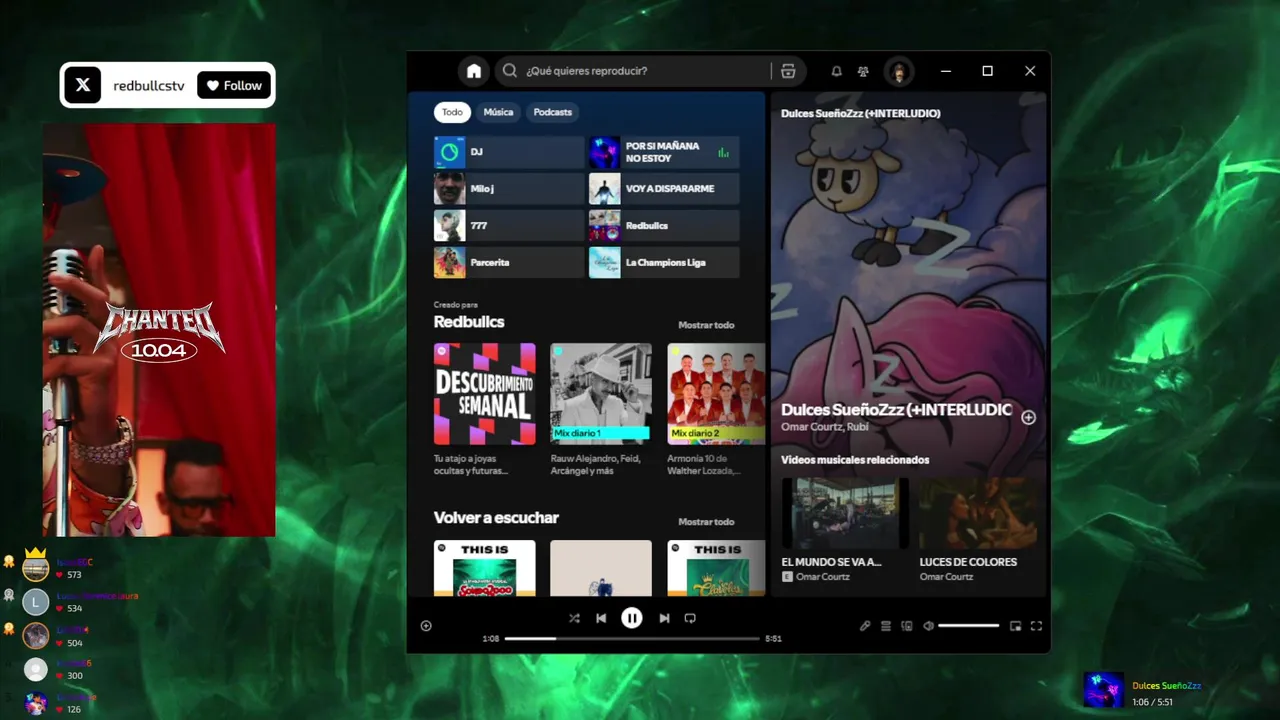Open the 'Mix diario 1' cover

coord(601,394)
